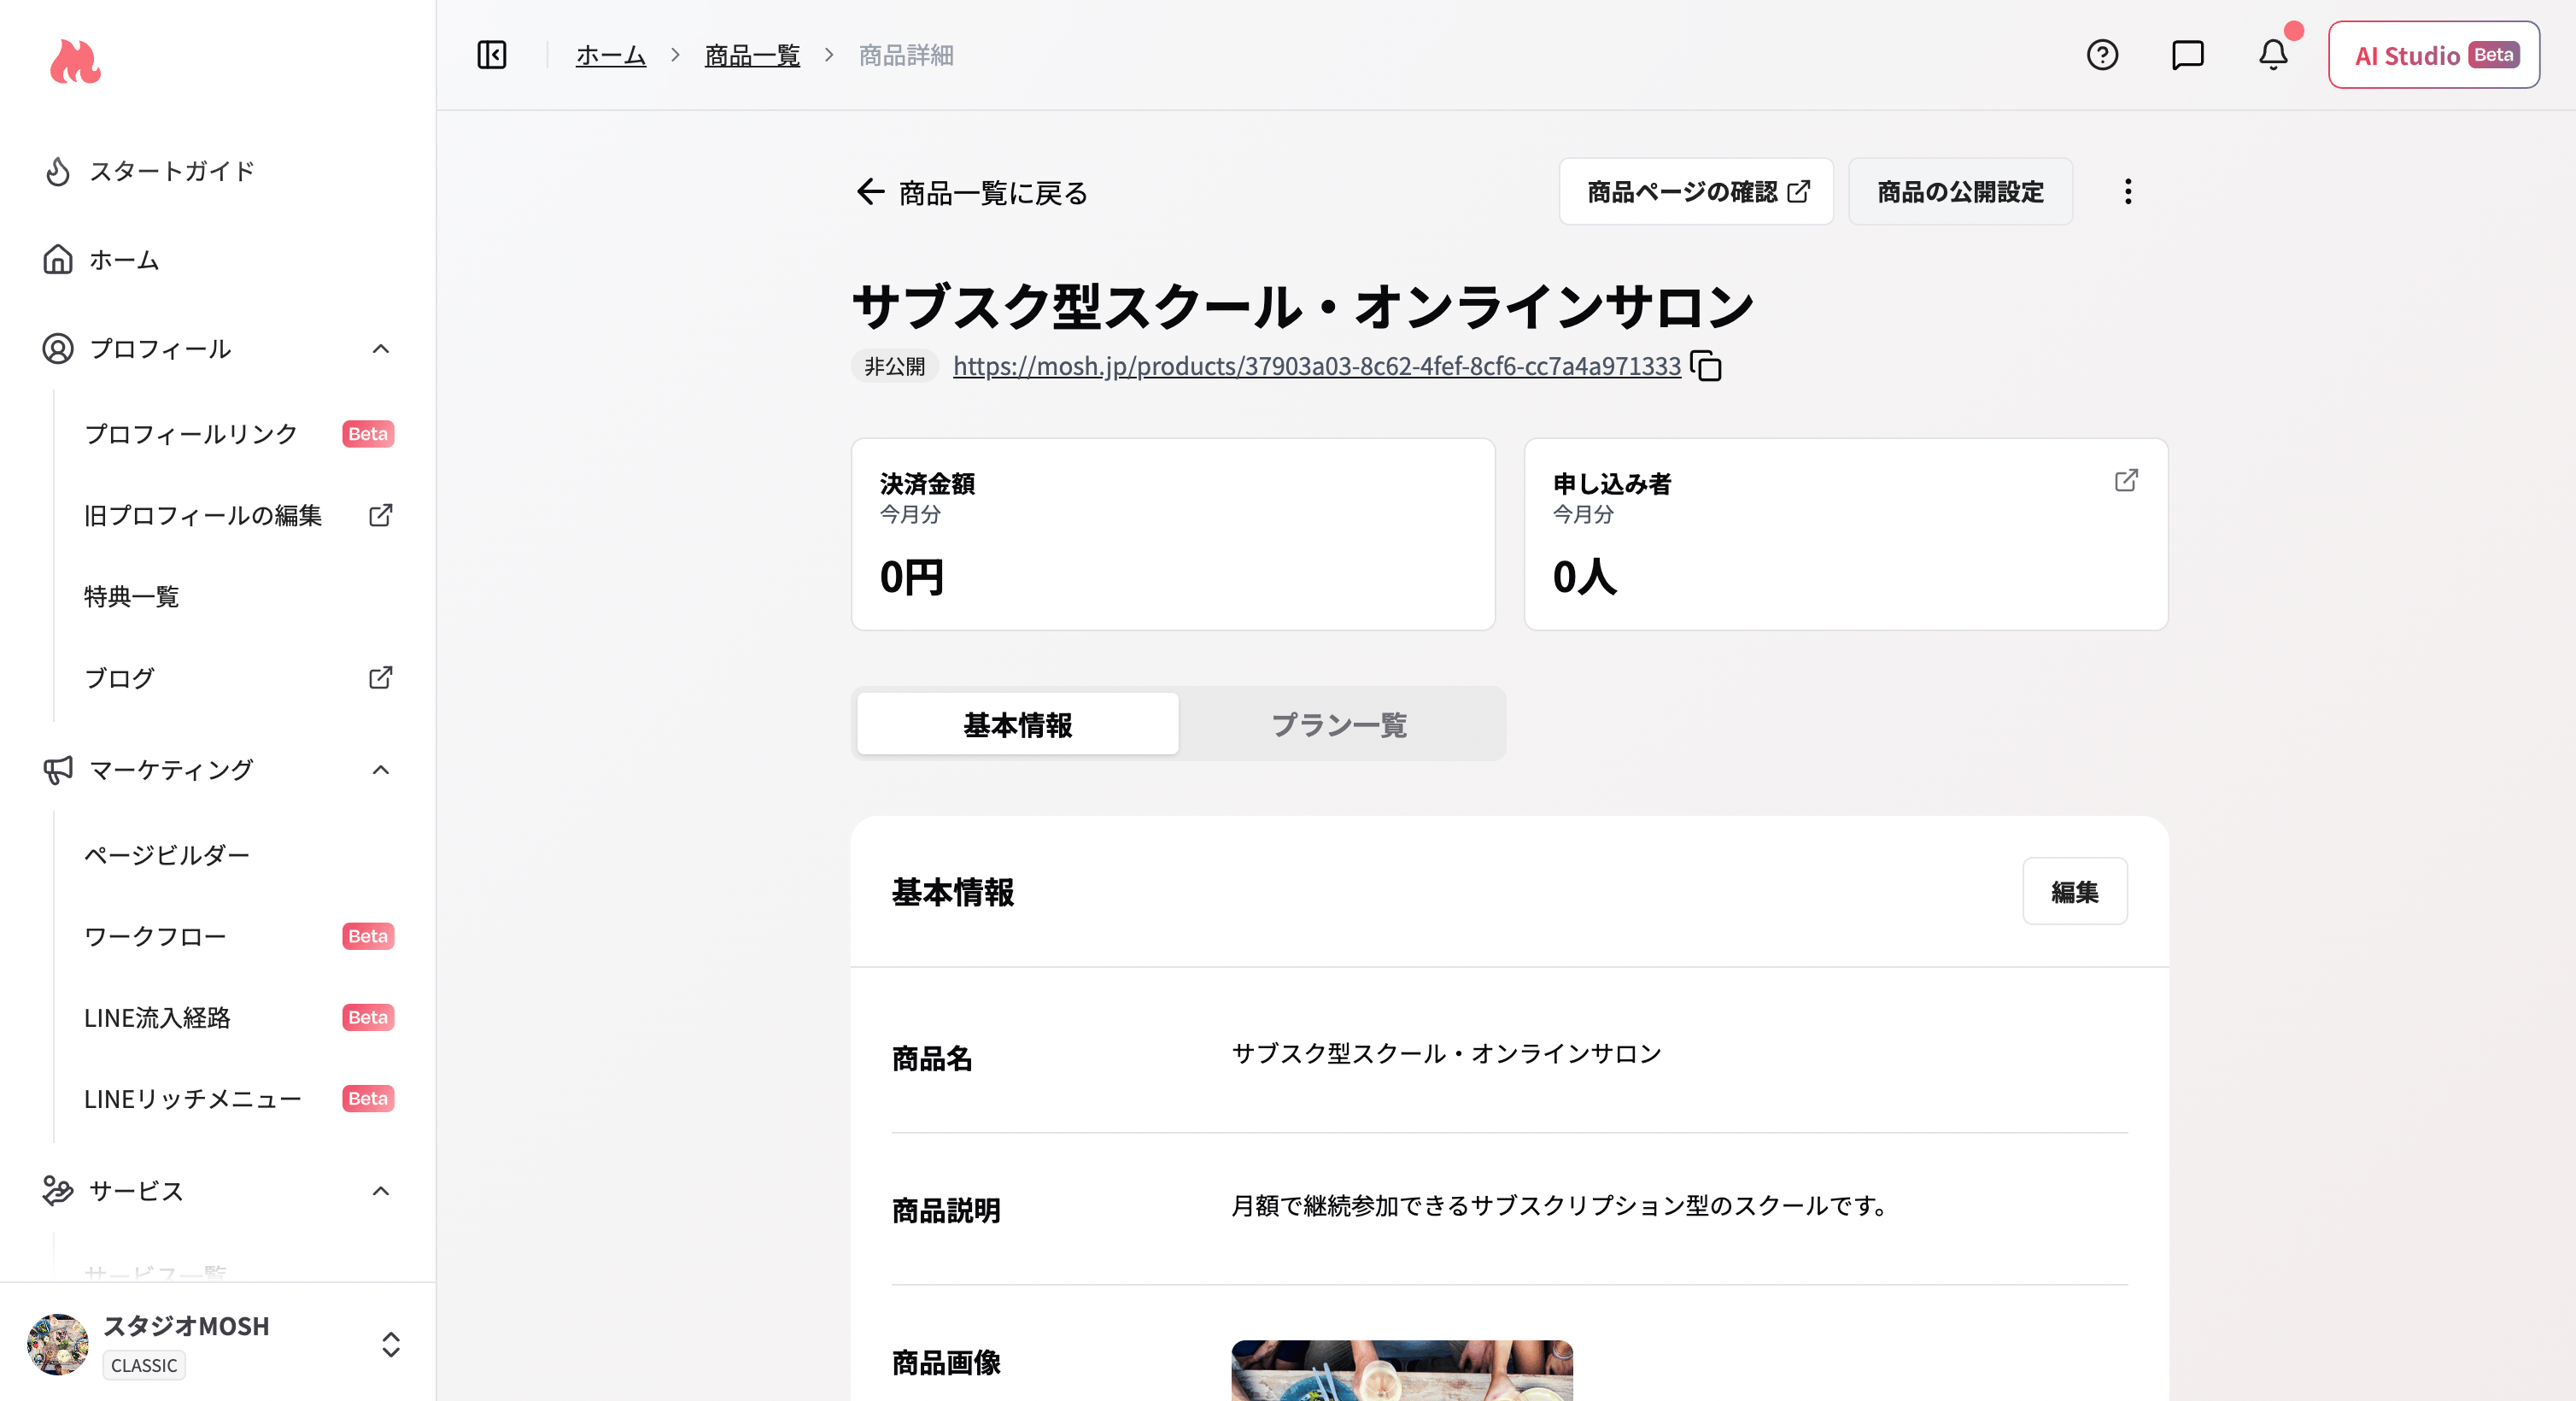Click the 非公開 status badge

(x=894, y=366)
